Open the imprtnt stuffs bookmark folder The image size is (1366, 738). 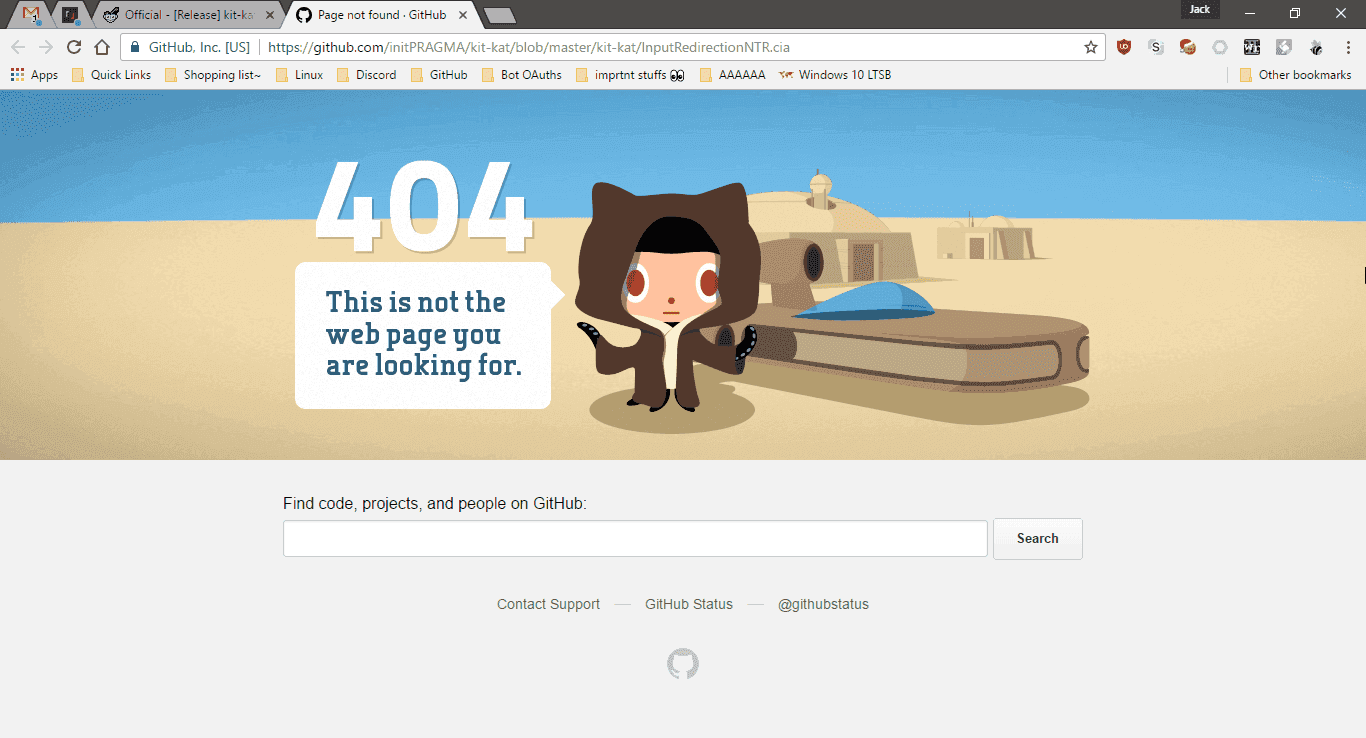[x=631, y=75]
